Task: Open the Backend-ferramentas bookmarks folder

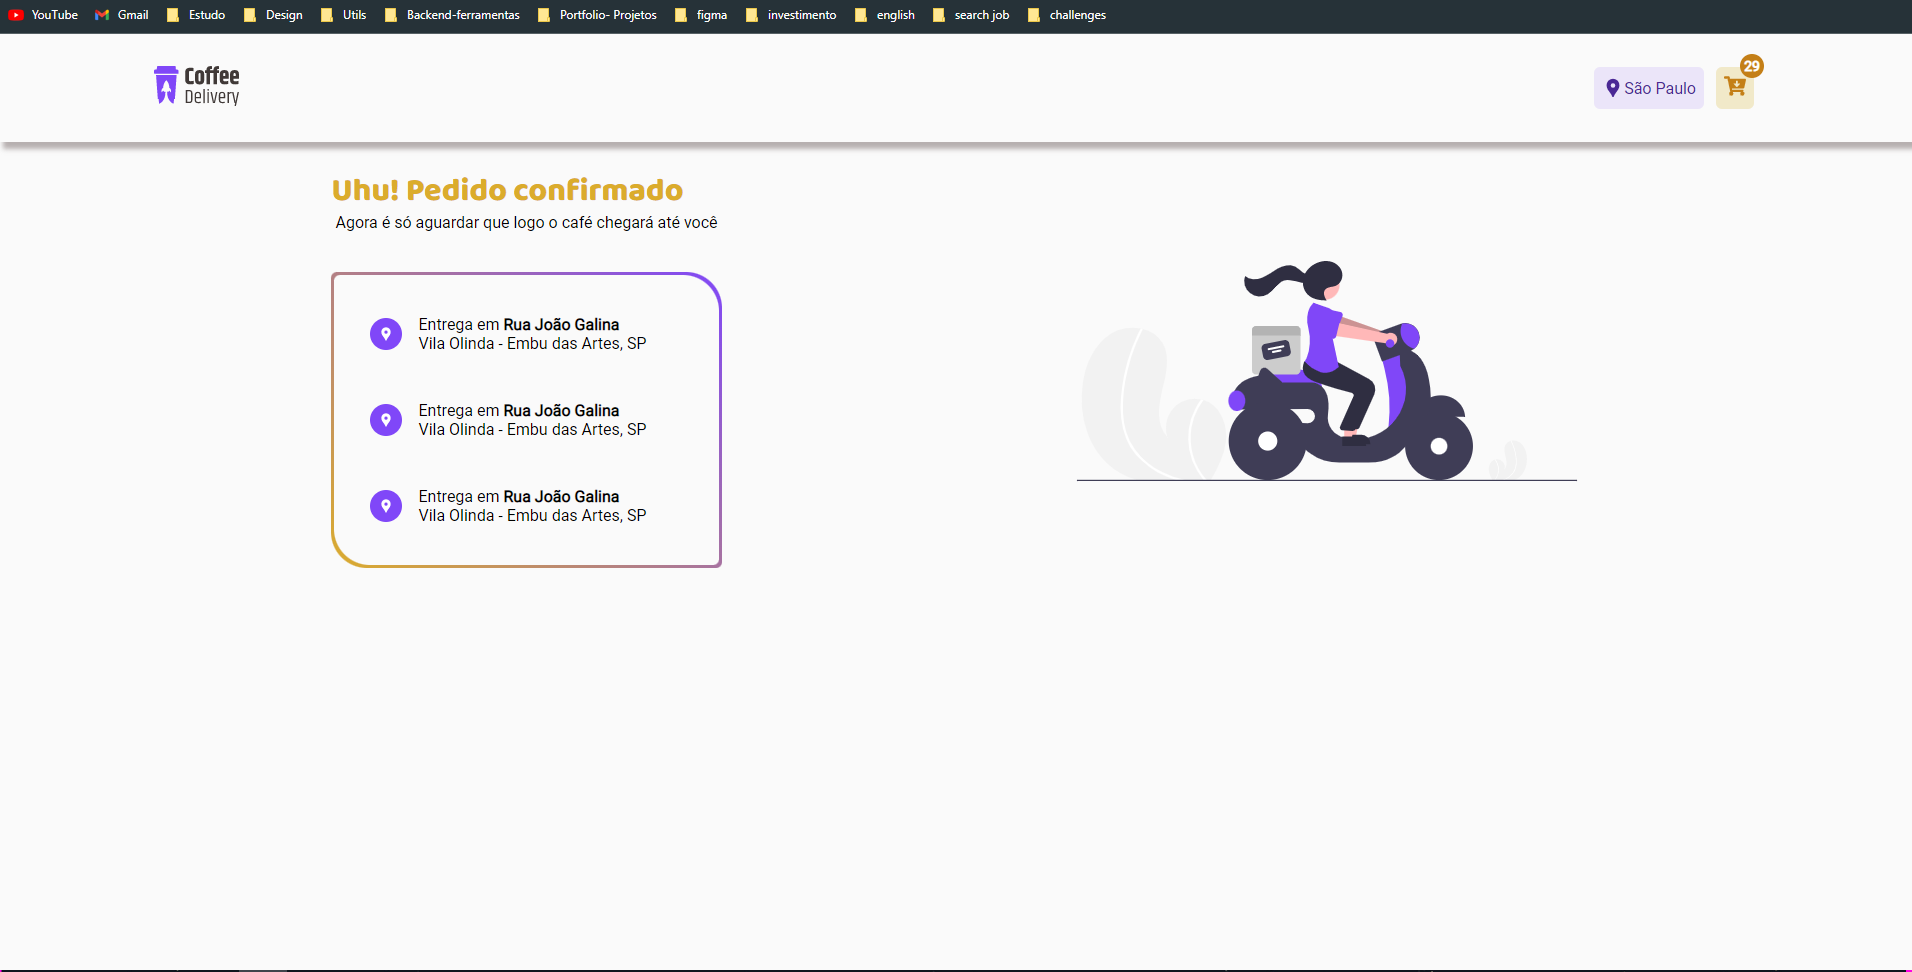Action: 452,15
